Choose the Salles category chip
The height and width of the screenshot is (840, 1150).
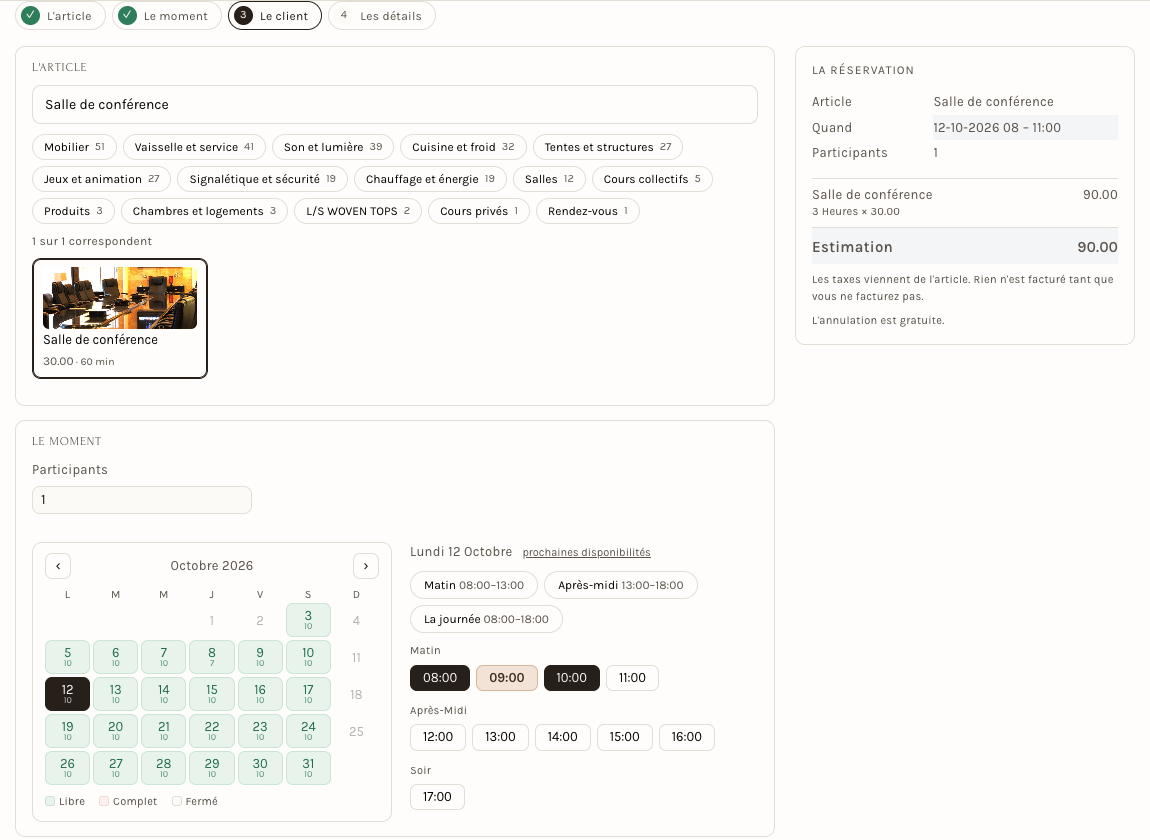(x=549, y=179)
